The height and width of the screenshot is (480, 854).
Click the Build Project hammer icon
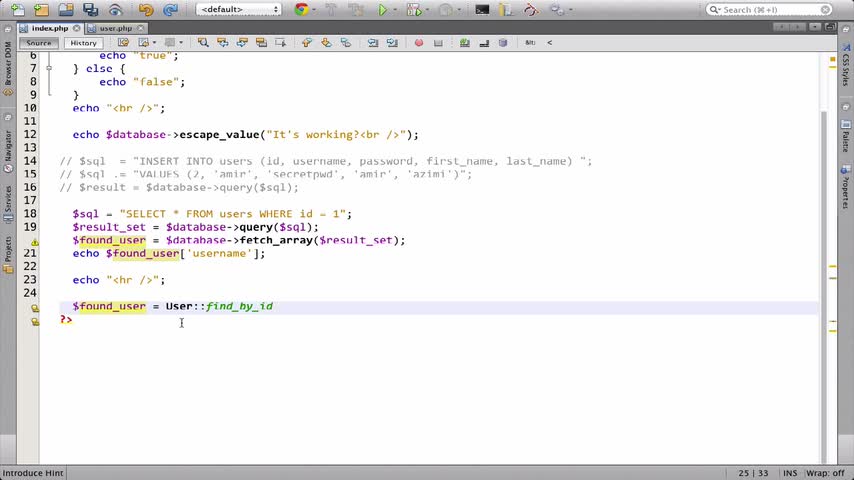coord(331,9)
